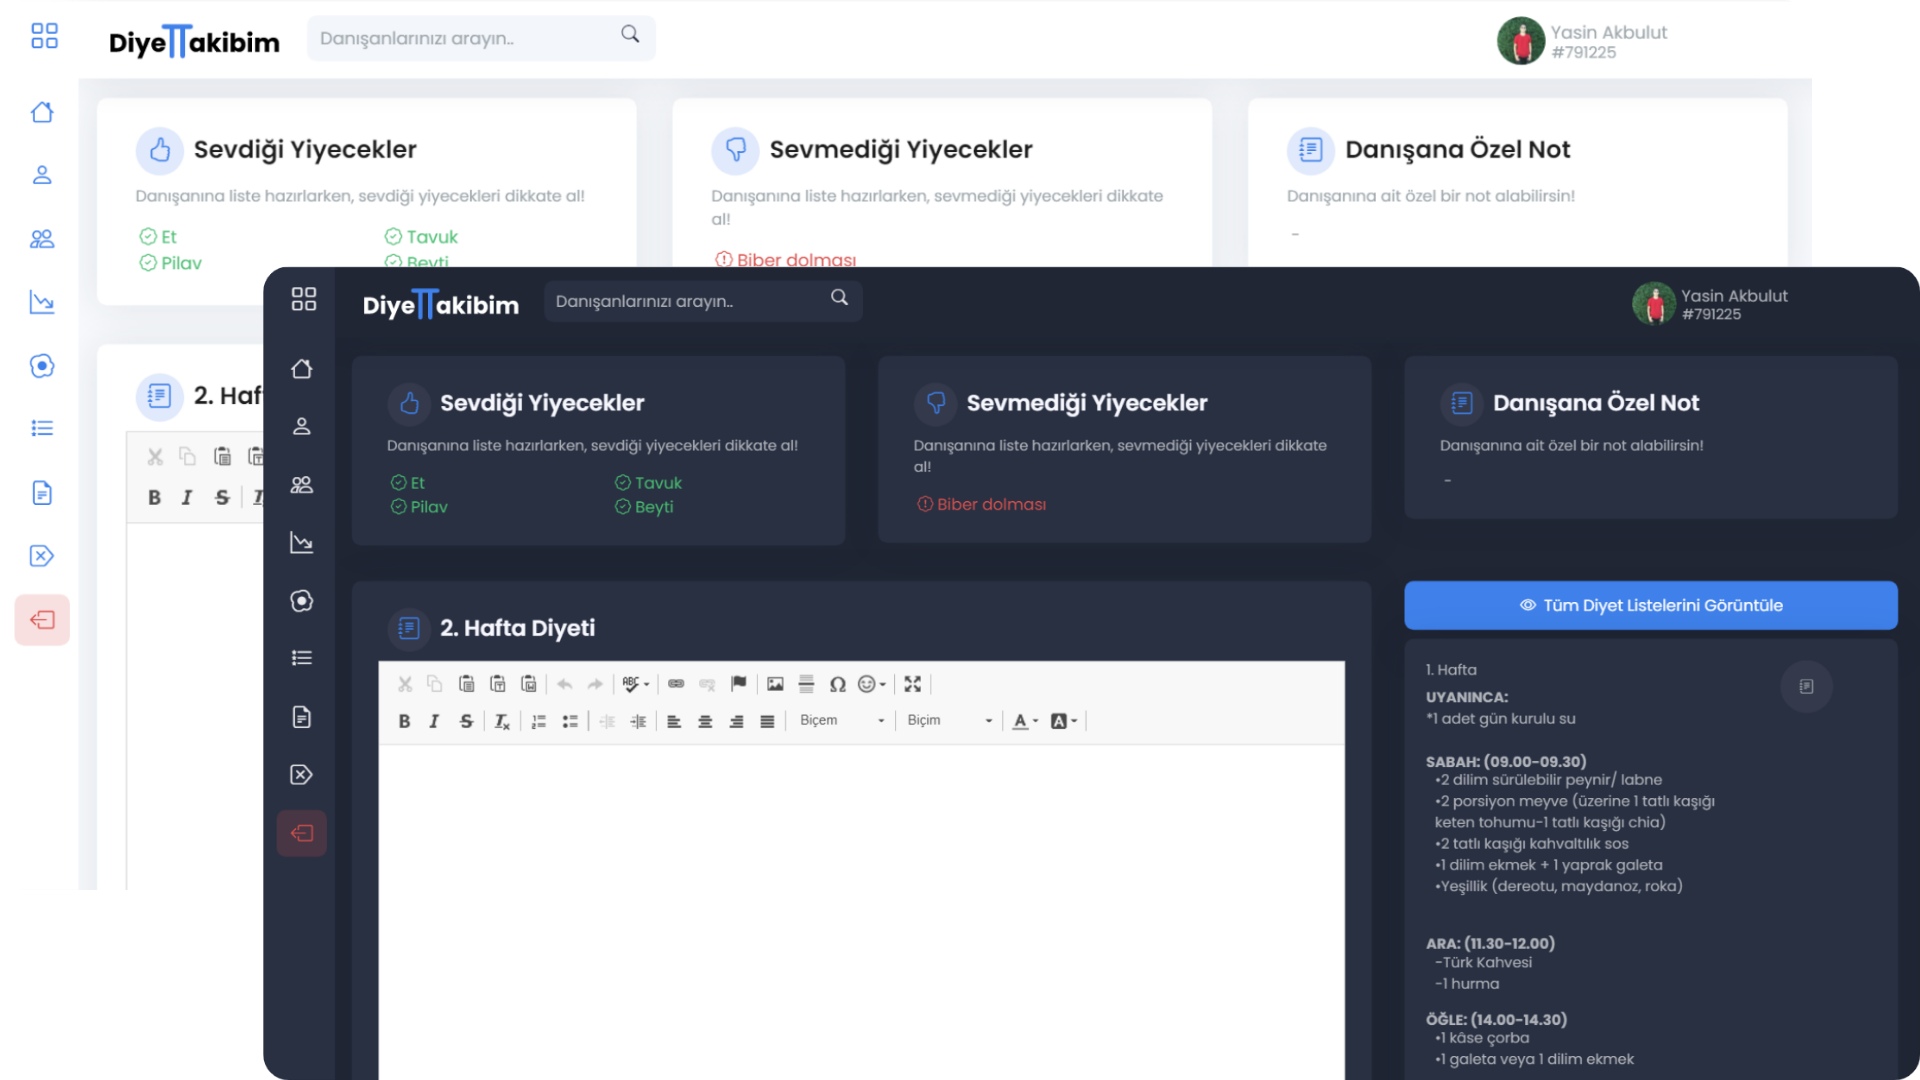The width and height of the screenshot is (1920, 1080).
Task: Insert a numbered list in the dark editor
Action: coord(539,721)
